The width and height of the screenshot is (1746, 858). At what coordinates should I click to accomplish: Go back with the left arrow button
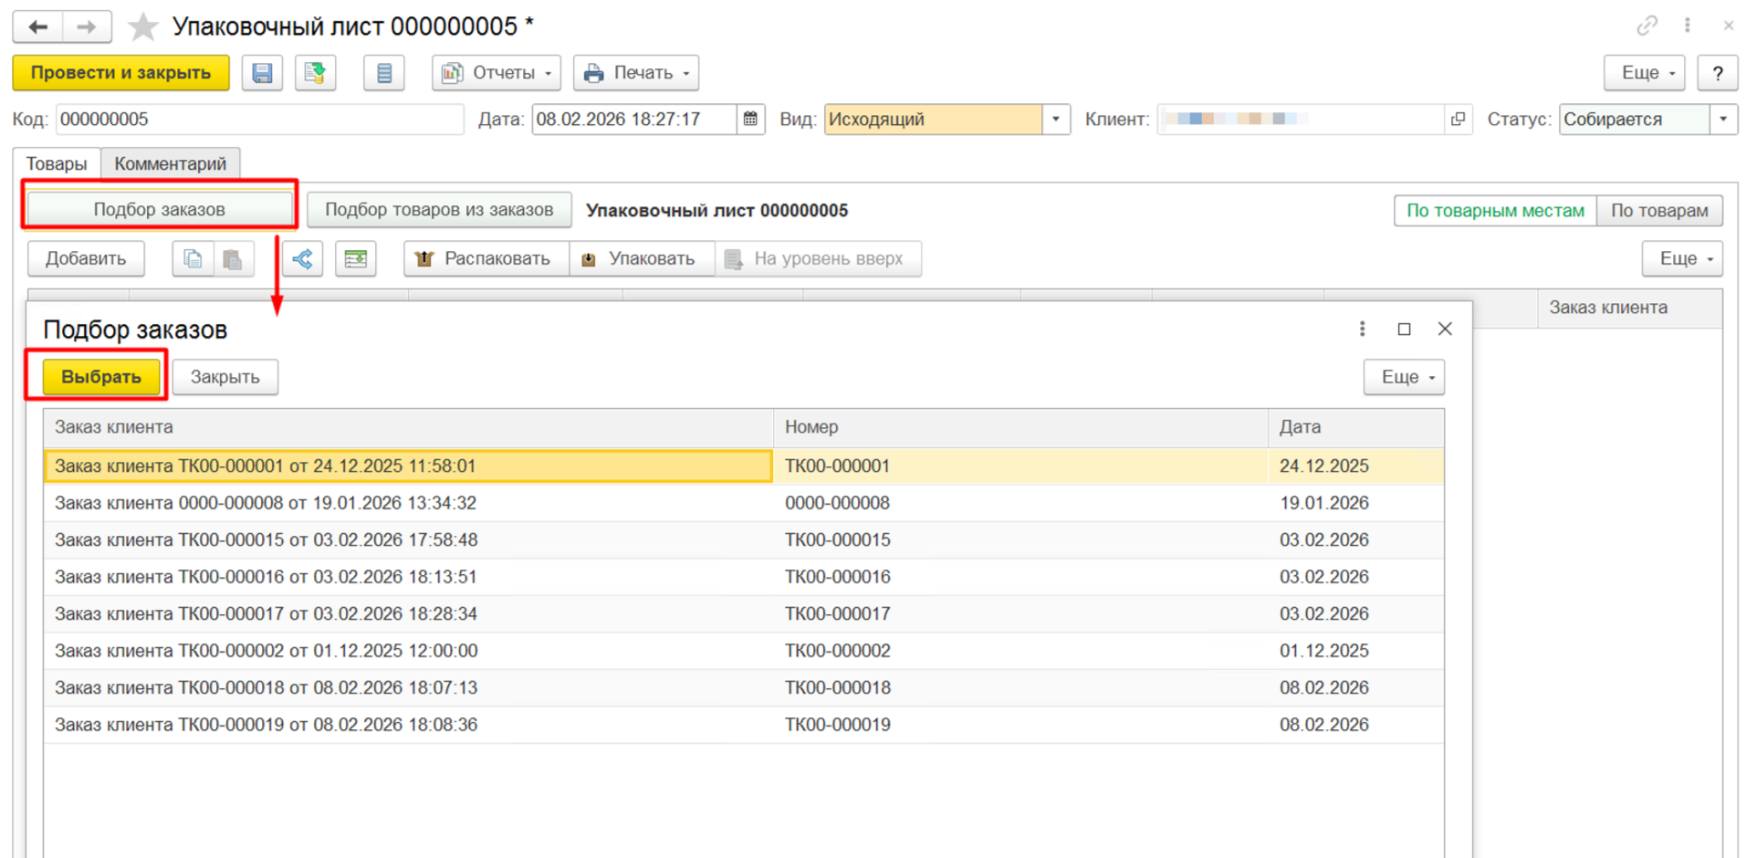point(38,27)
